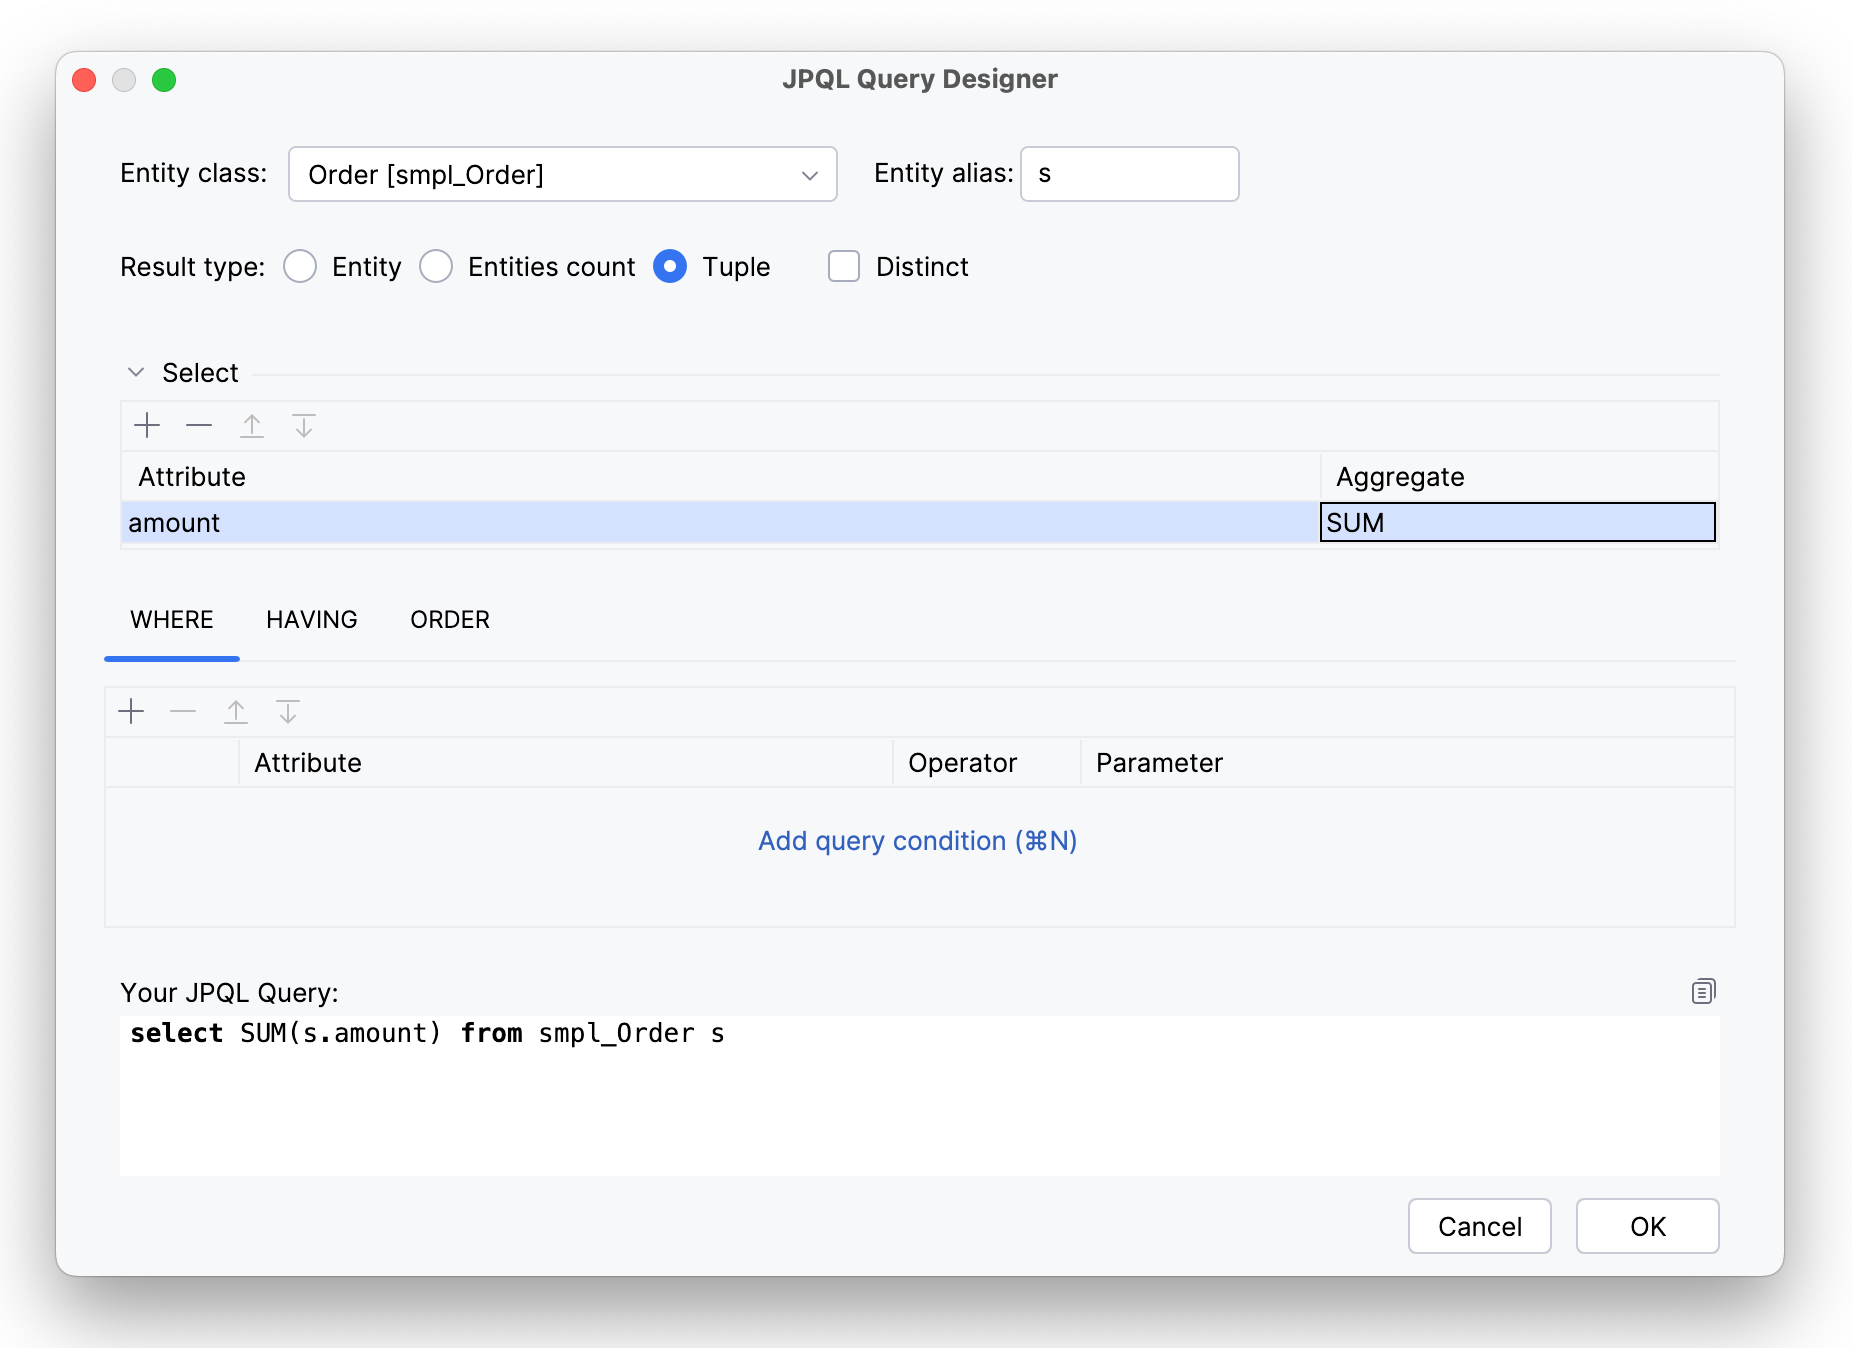
Task: Switch to the ORDER tab
Action: [x=450, y=620]
